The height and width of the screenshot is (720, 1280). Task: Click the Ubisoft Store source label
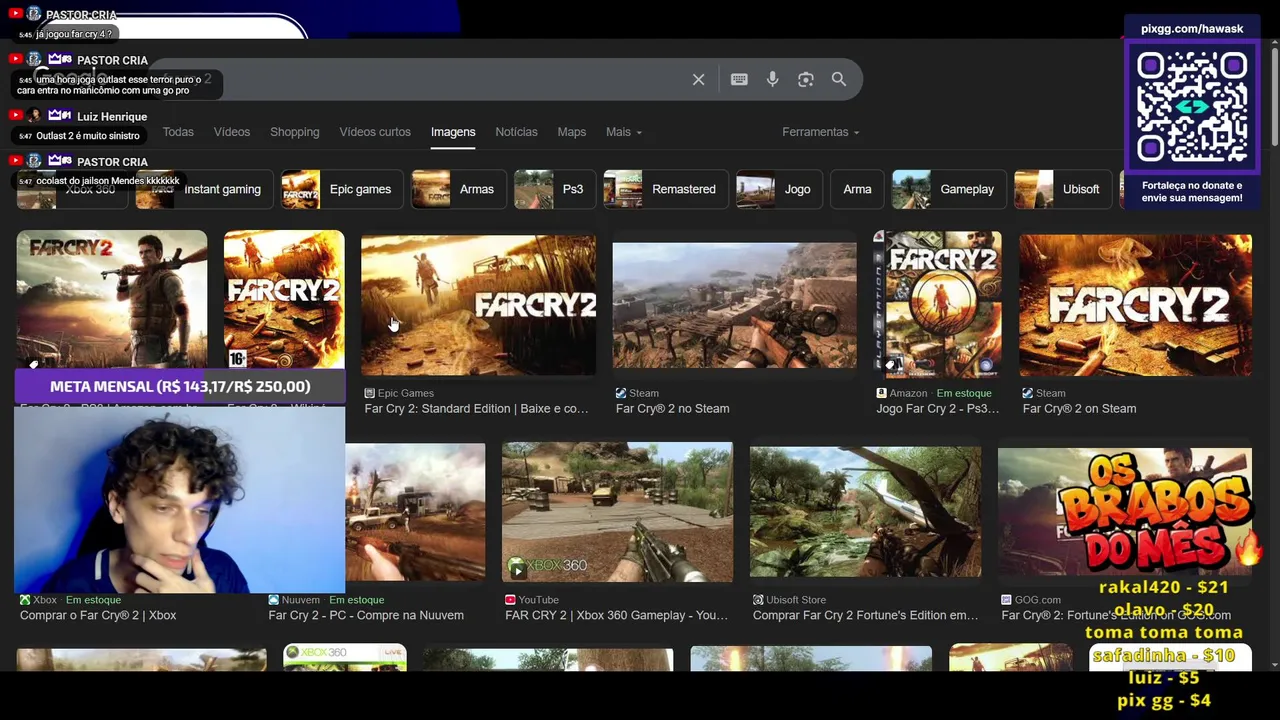click(796, 600)
